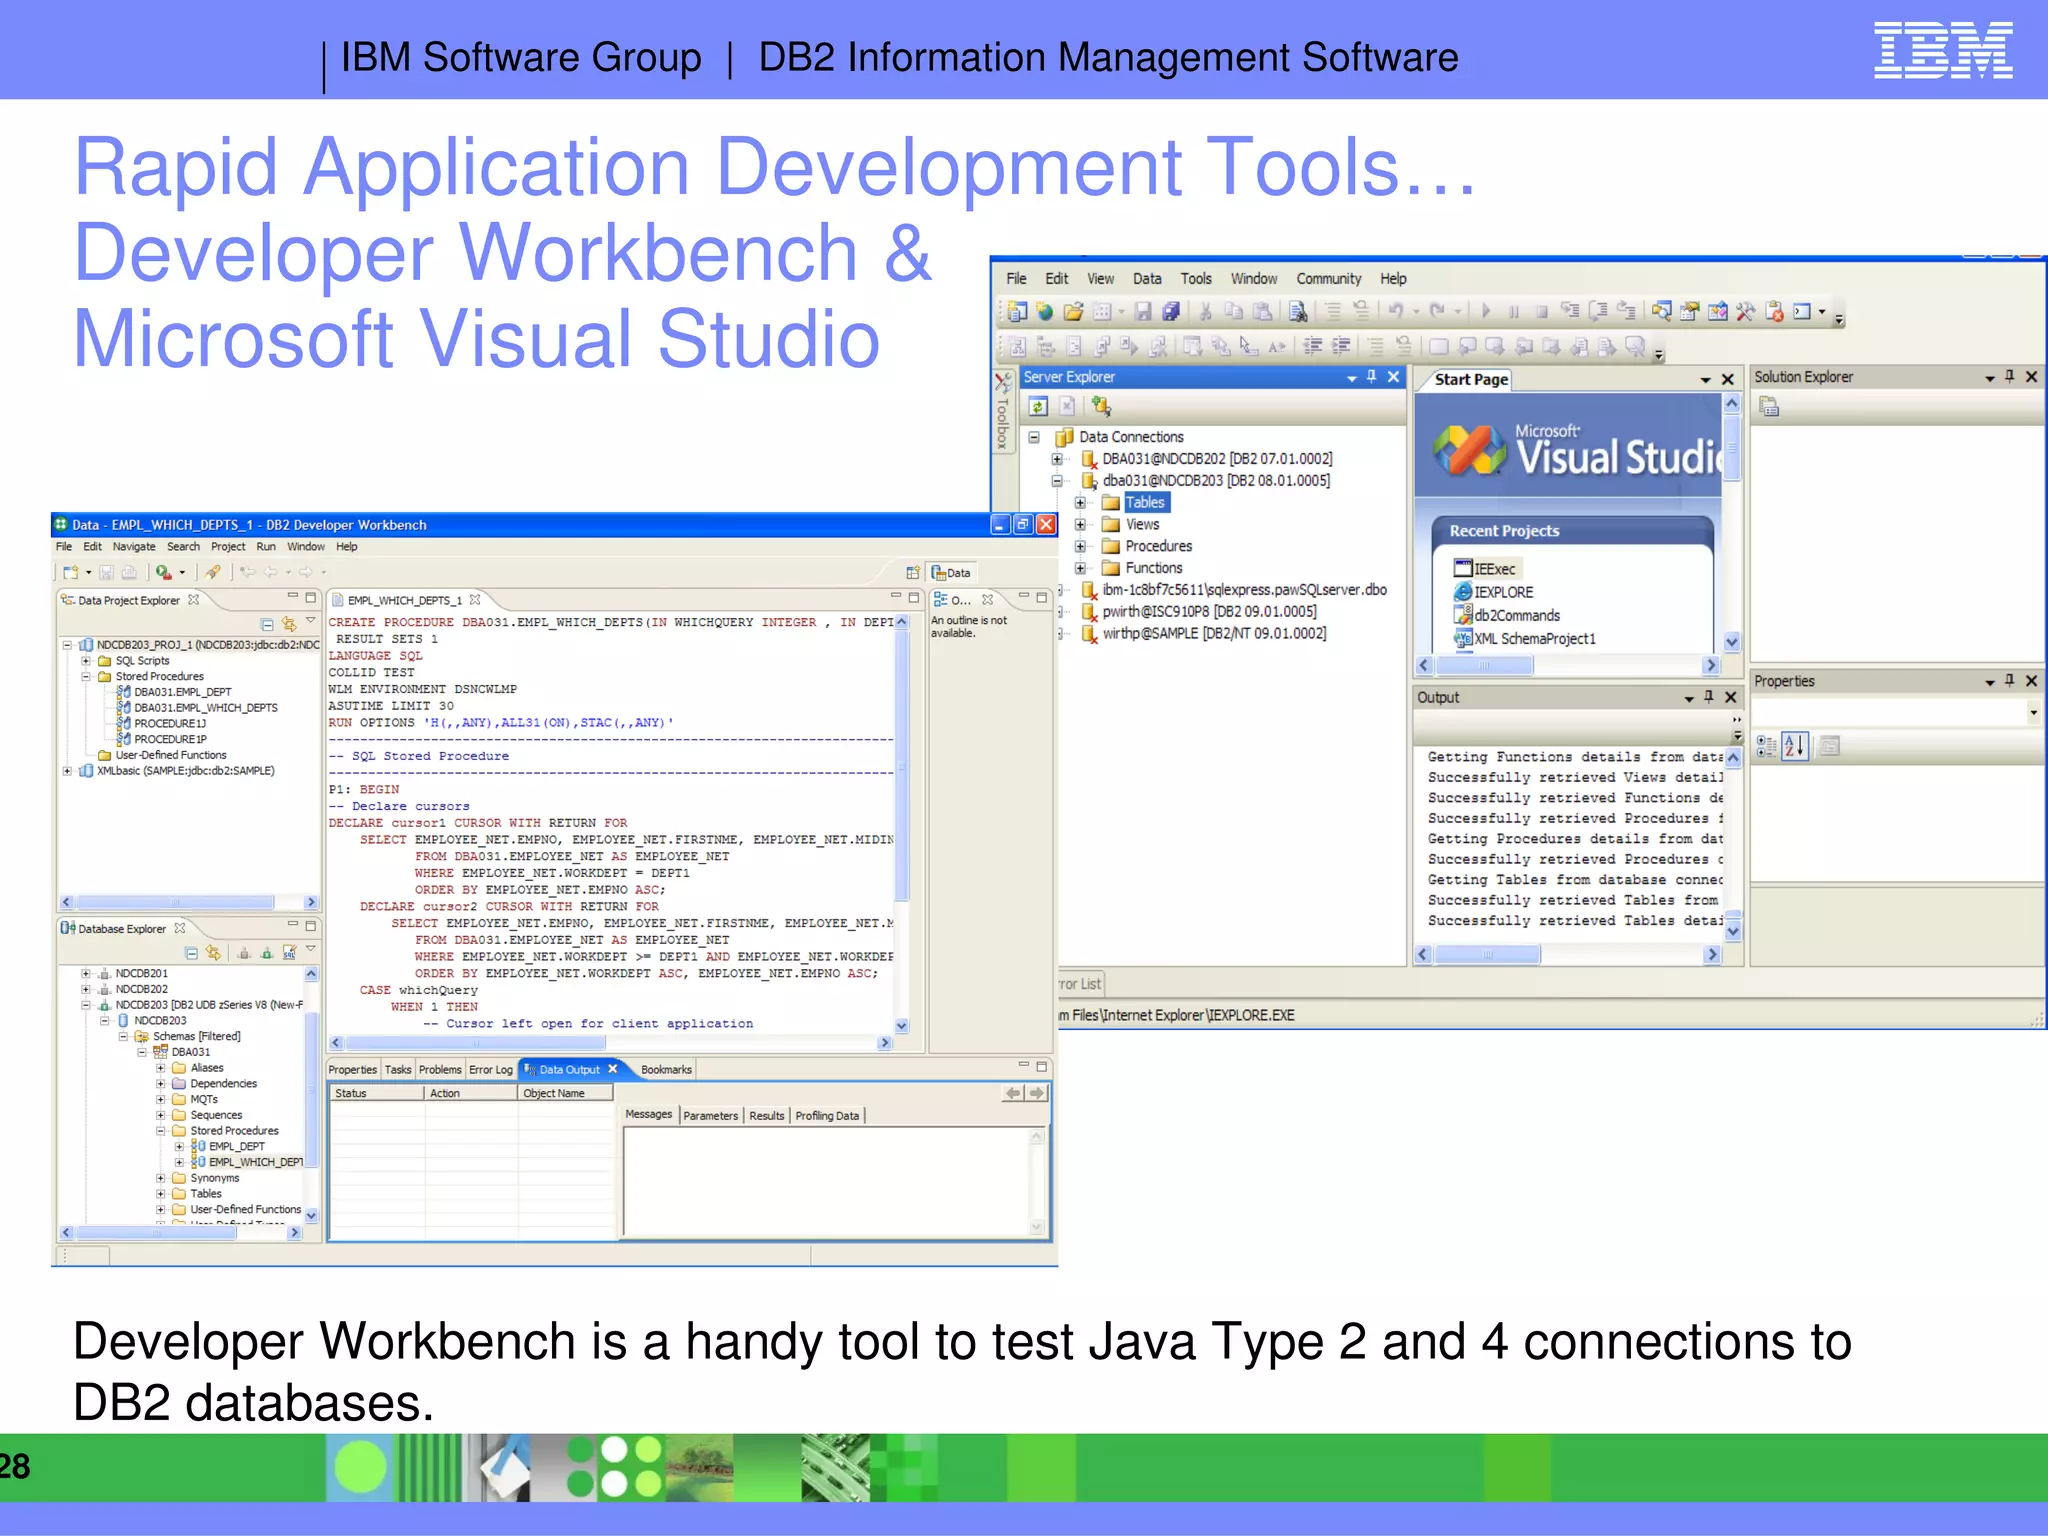
Task: Select EMPL_DEPT under Stored Procedures in Database Explorer
Action: (x=228, y=1147)
